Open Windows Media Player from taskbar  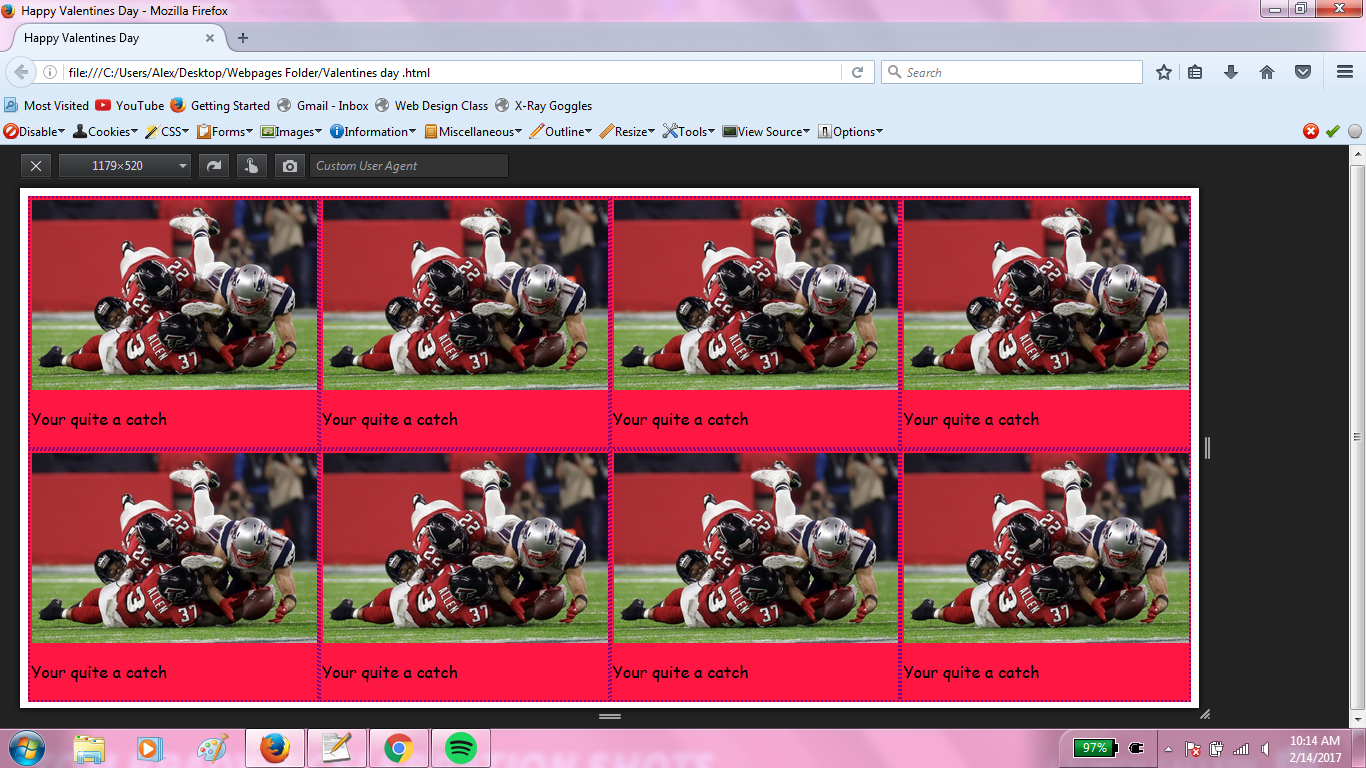tap(150, 748)
